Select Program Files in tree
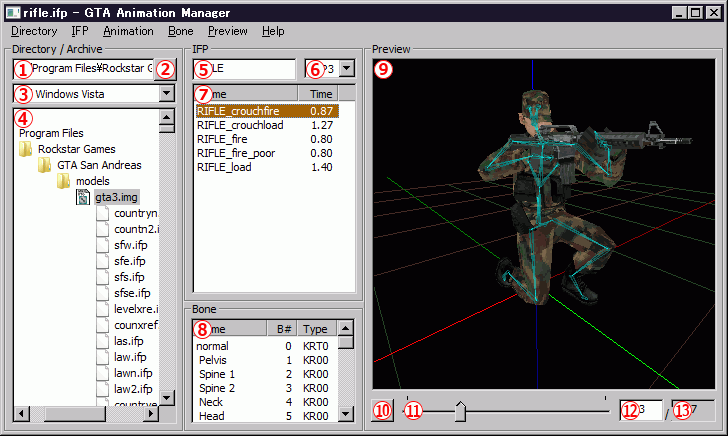 pyautogui.click(x=51, y=133)
